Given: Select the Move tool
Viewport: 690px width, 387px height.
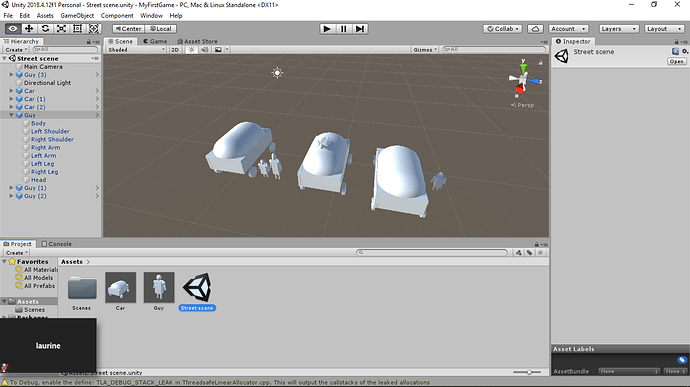Looking at the screenshot, I should [29, 29].
